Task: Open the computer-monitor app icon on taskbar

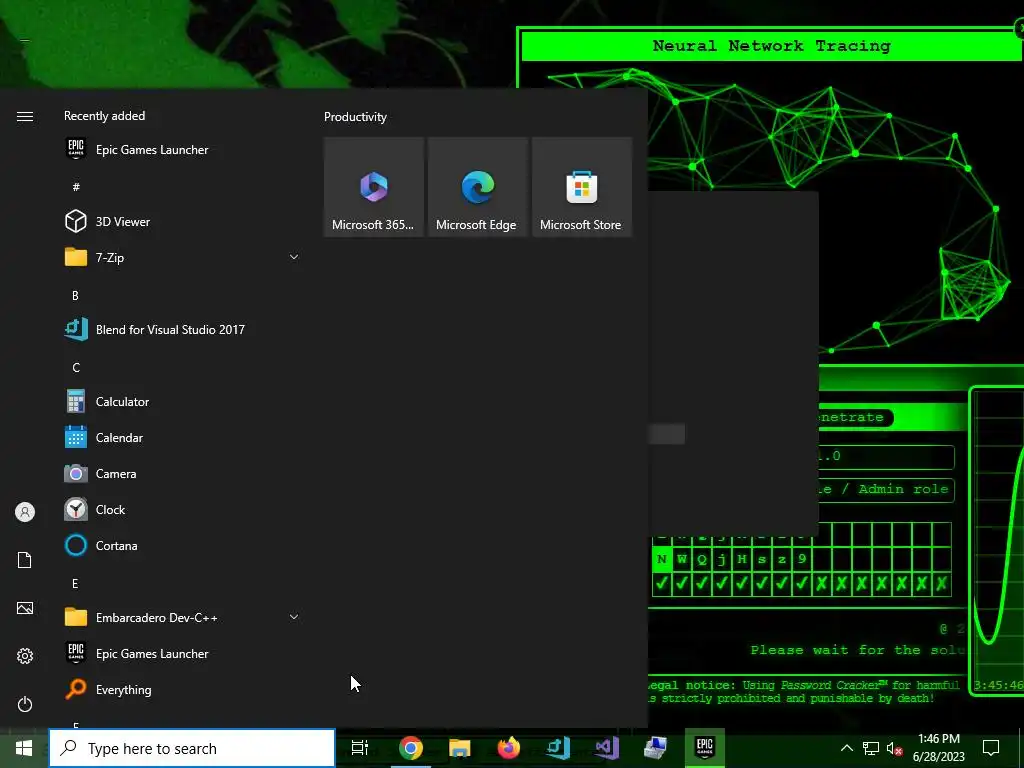Action: (x=655, y=748)
